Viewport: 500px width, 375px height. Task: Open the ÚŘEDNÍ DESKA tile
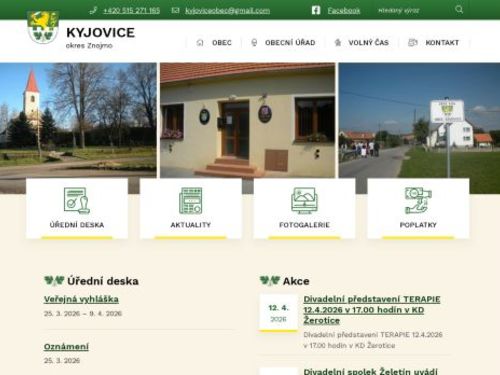(x=77, y=208)
